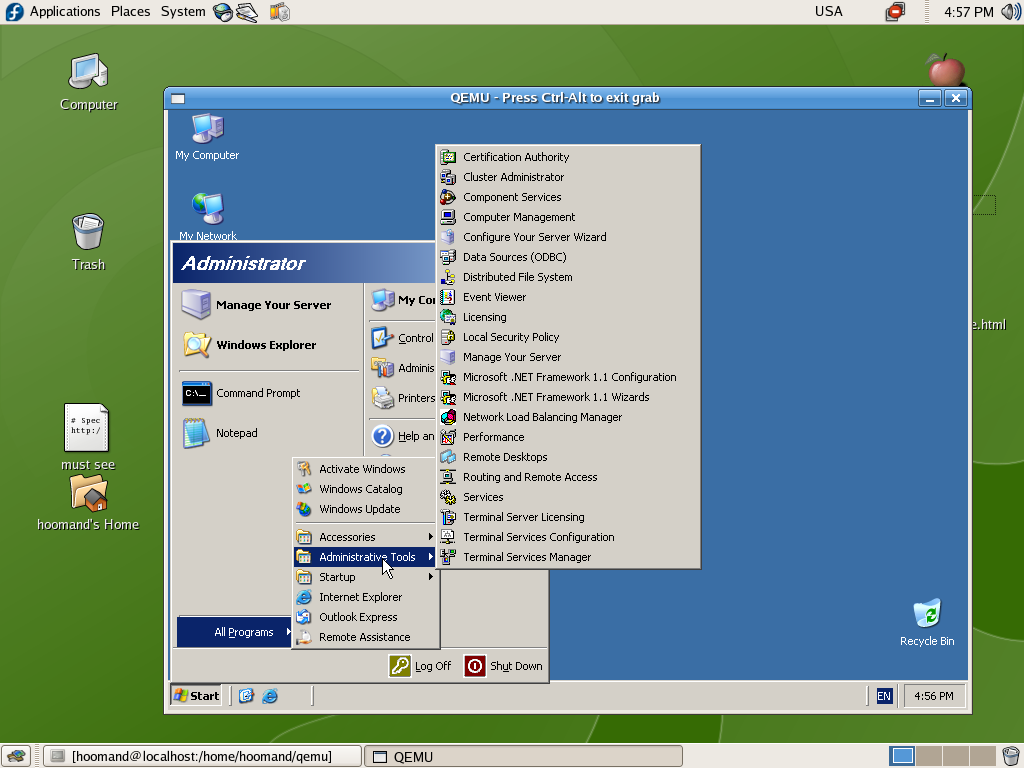Click the GNOME show desktop button

[16, 757]
